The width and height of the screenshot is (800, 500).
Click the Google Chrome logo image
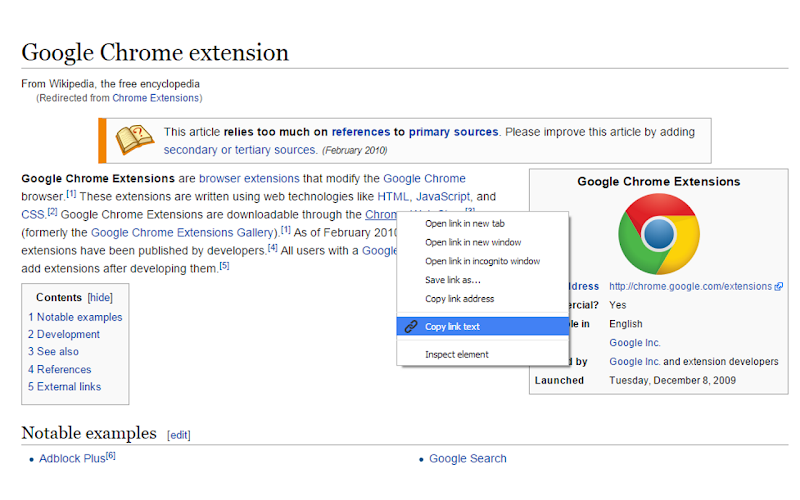click(659, 234)
